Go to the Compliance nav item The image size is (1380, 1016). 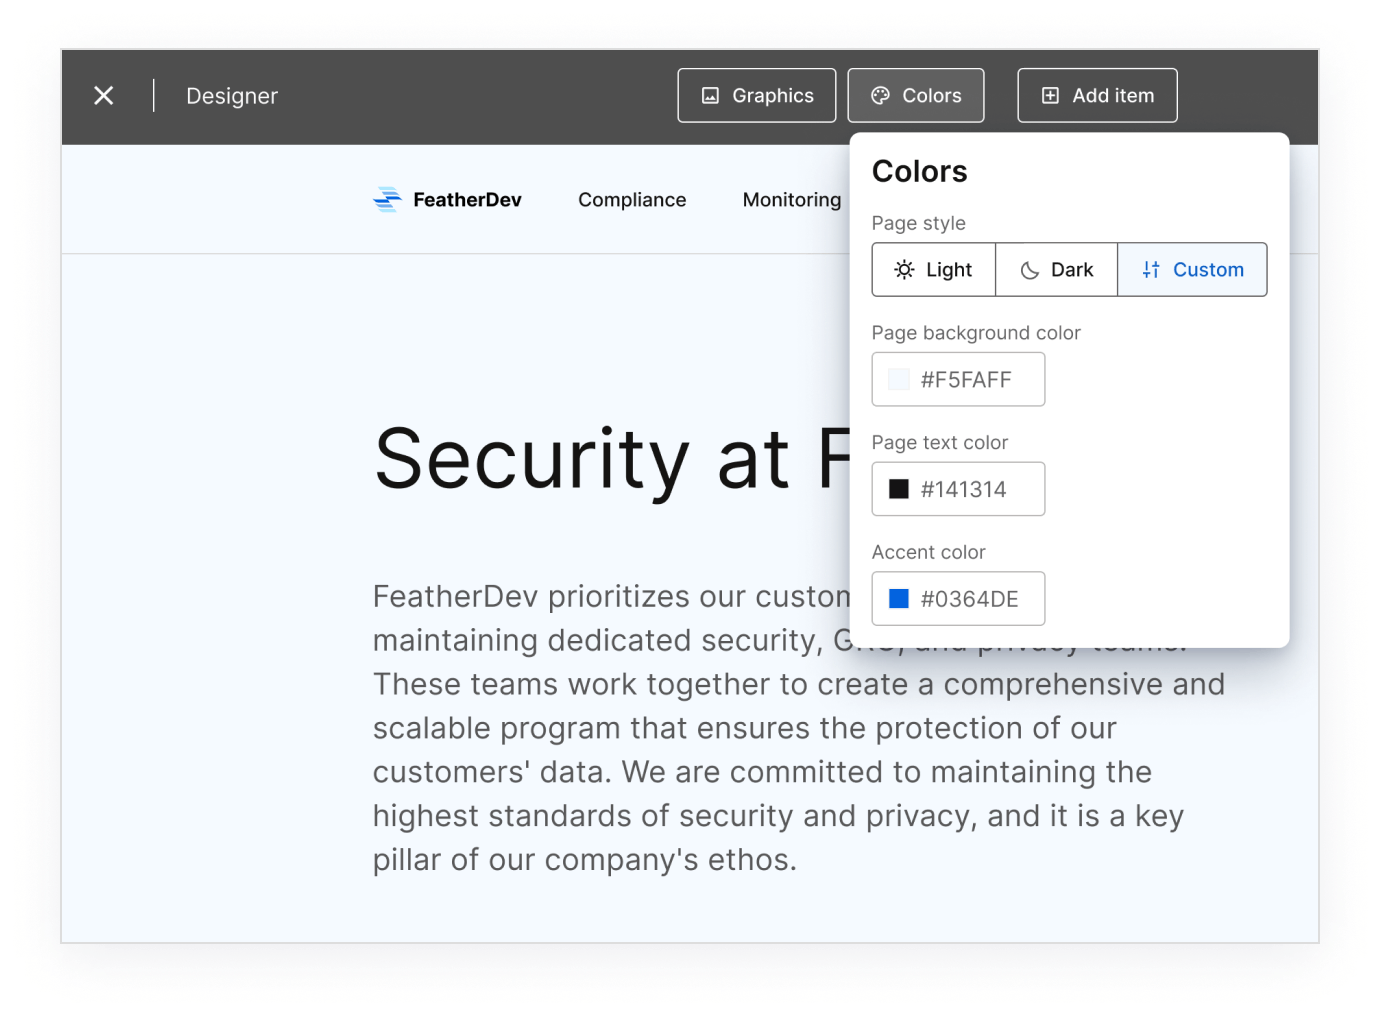[x=632, y=200]
